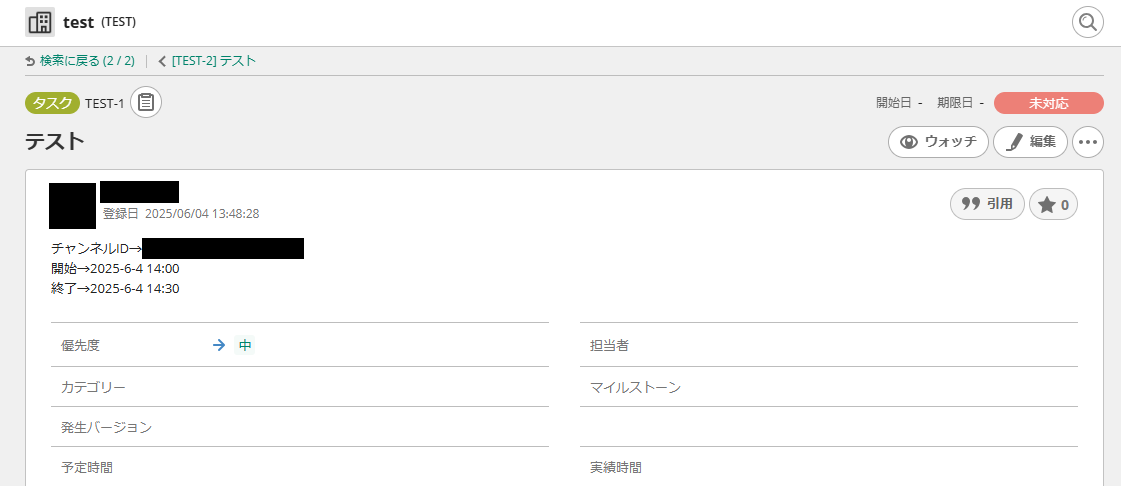The width and height of the screenshot is (1121, 486).
Task: Click the issue key TEST-1
Action: pyautogui.click(x=105, y=103)
